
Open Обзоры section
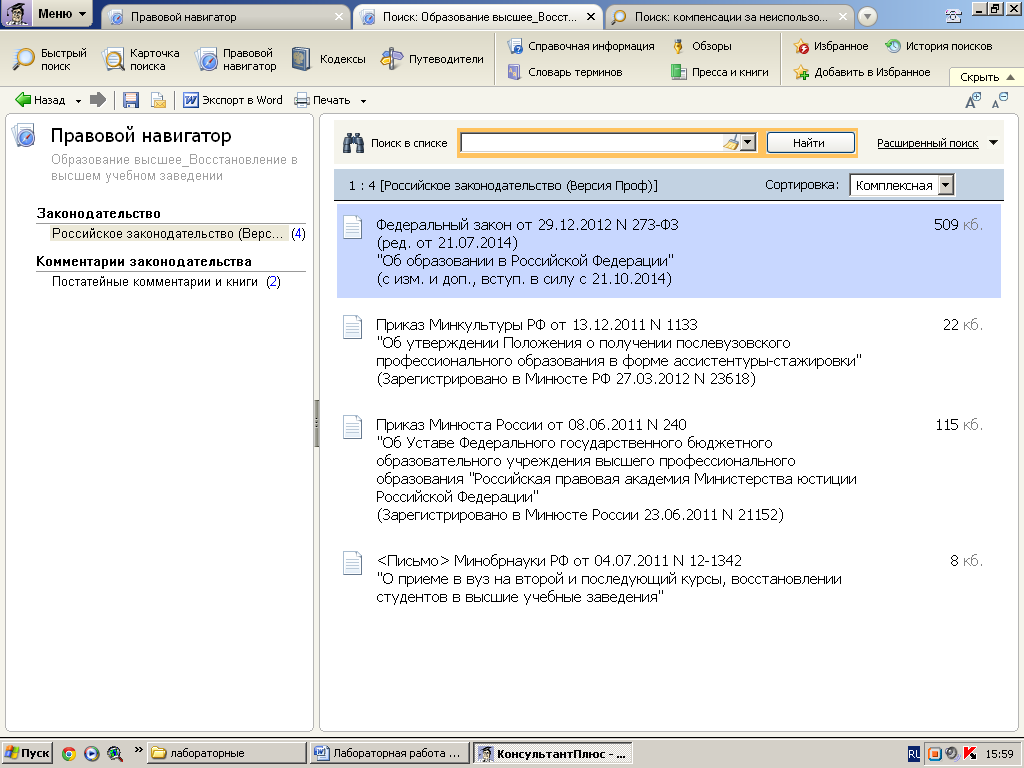pos(701,46)
